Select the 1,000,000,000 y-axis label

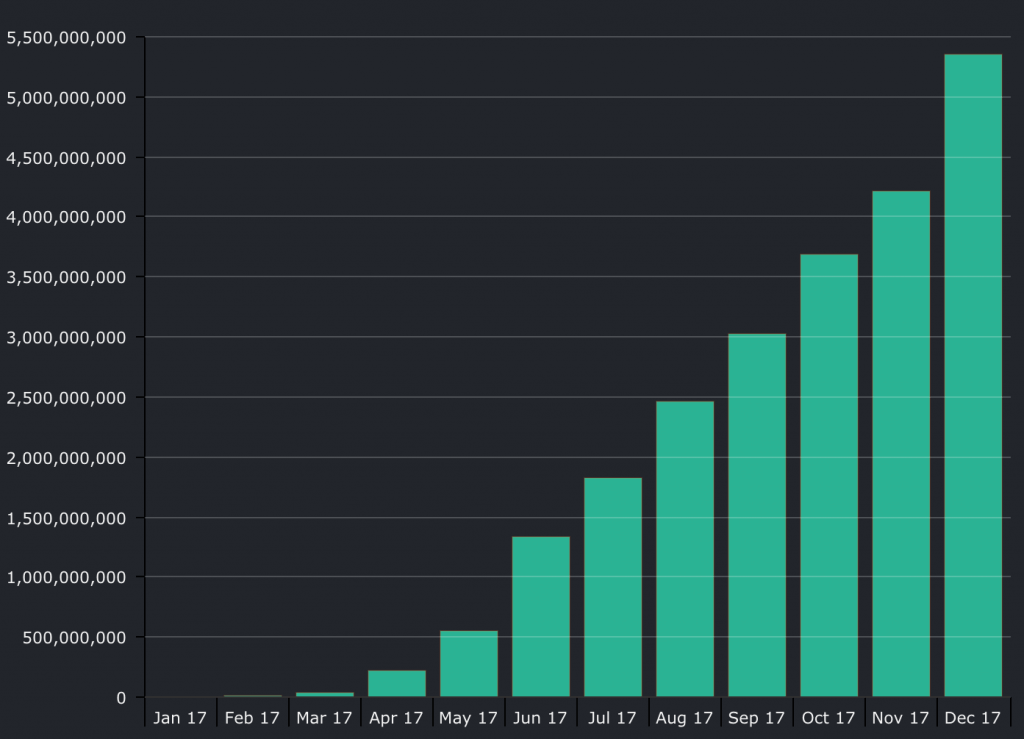66,577
